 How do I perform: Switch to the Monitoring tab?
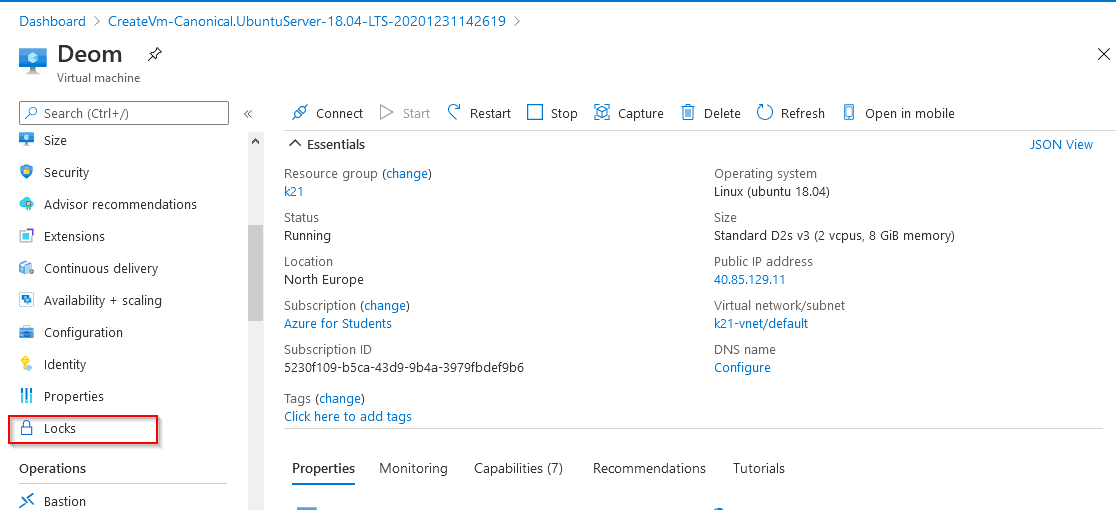tap(414, 468)
